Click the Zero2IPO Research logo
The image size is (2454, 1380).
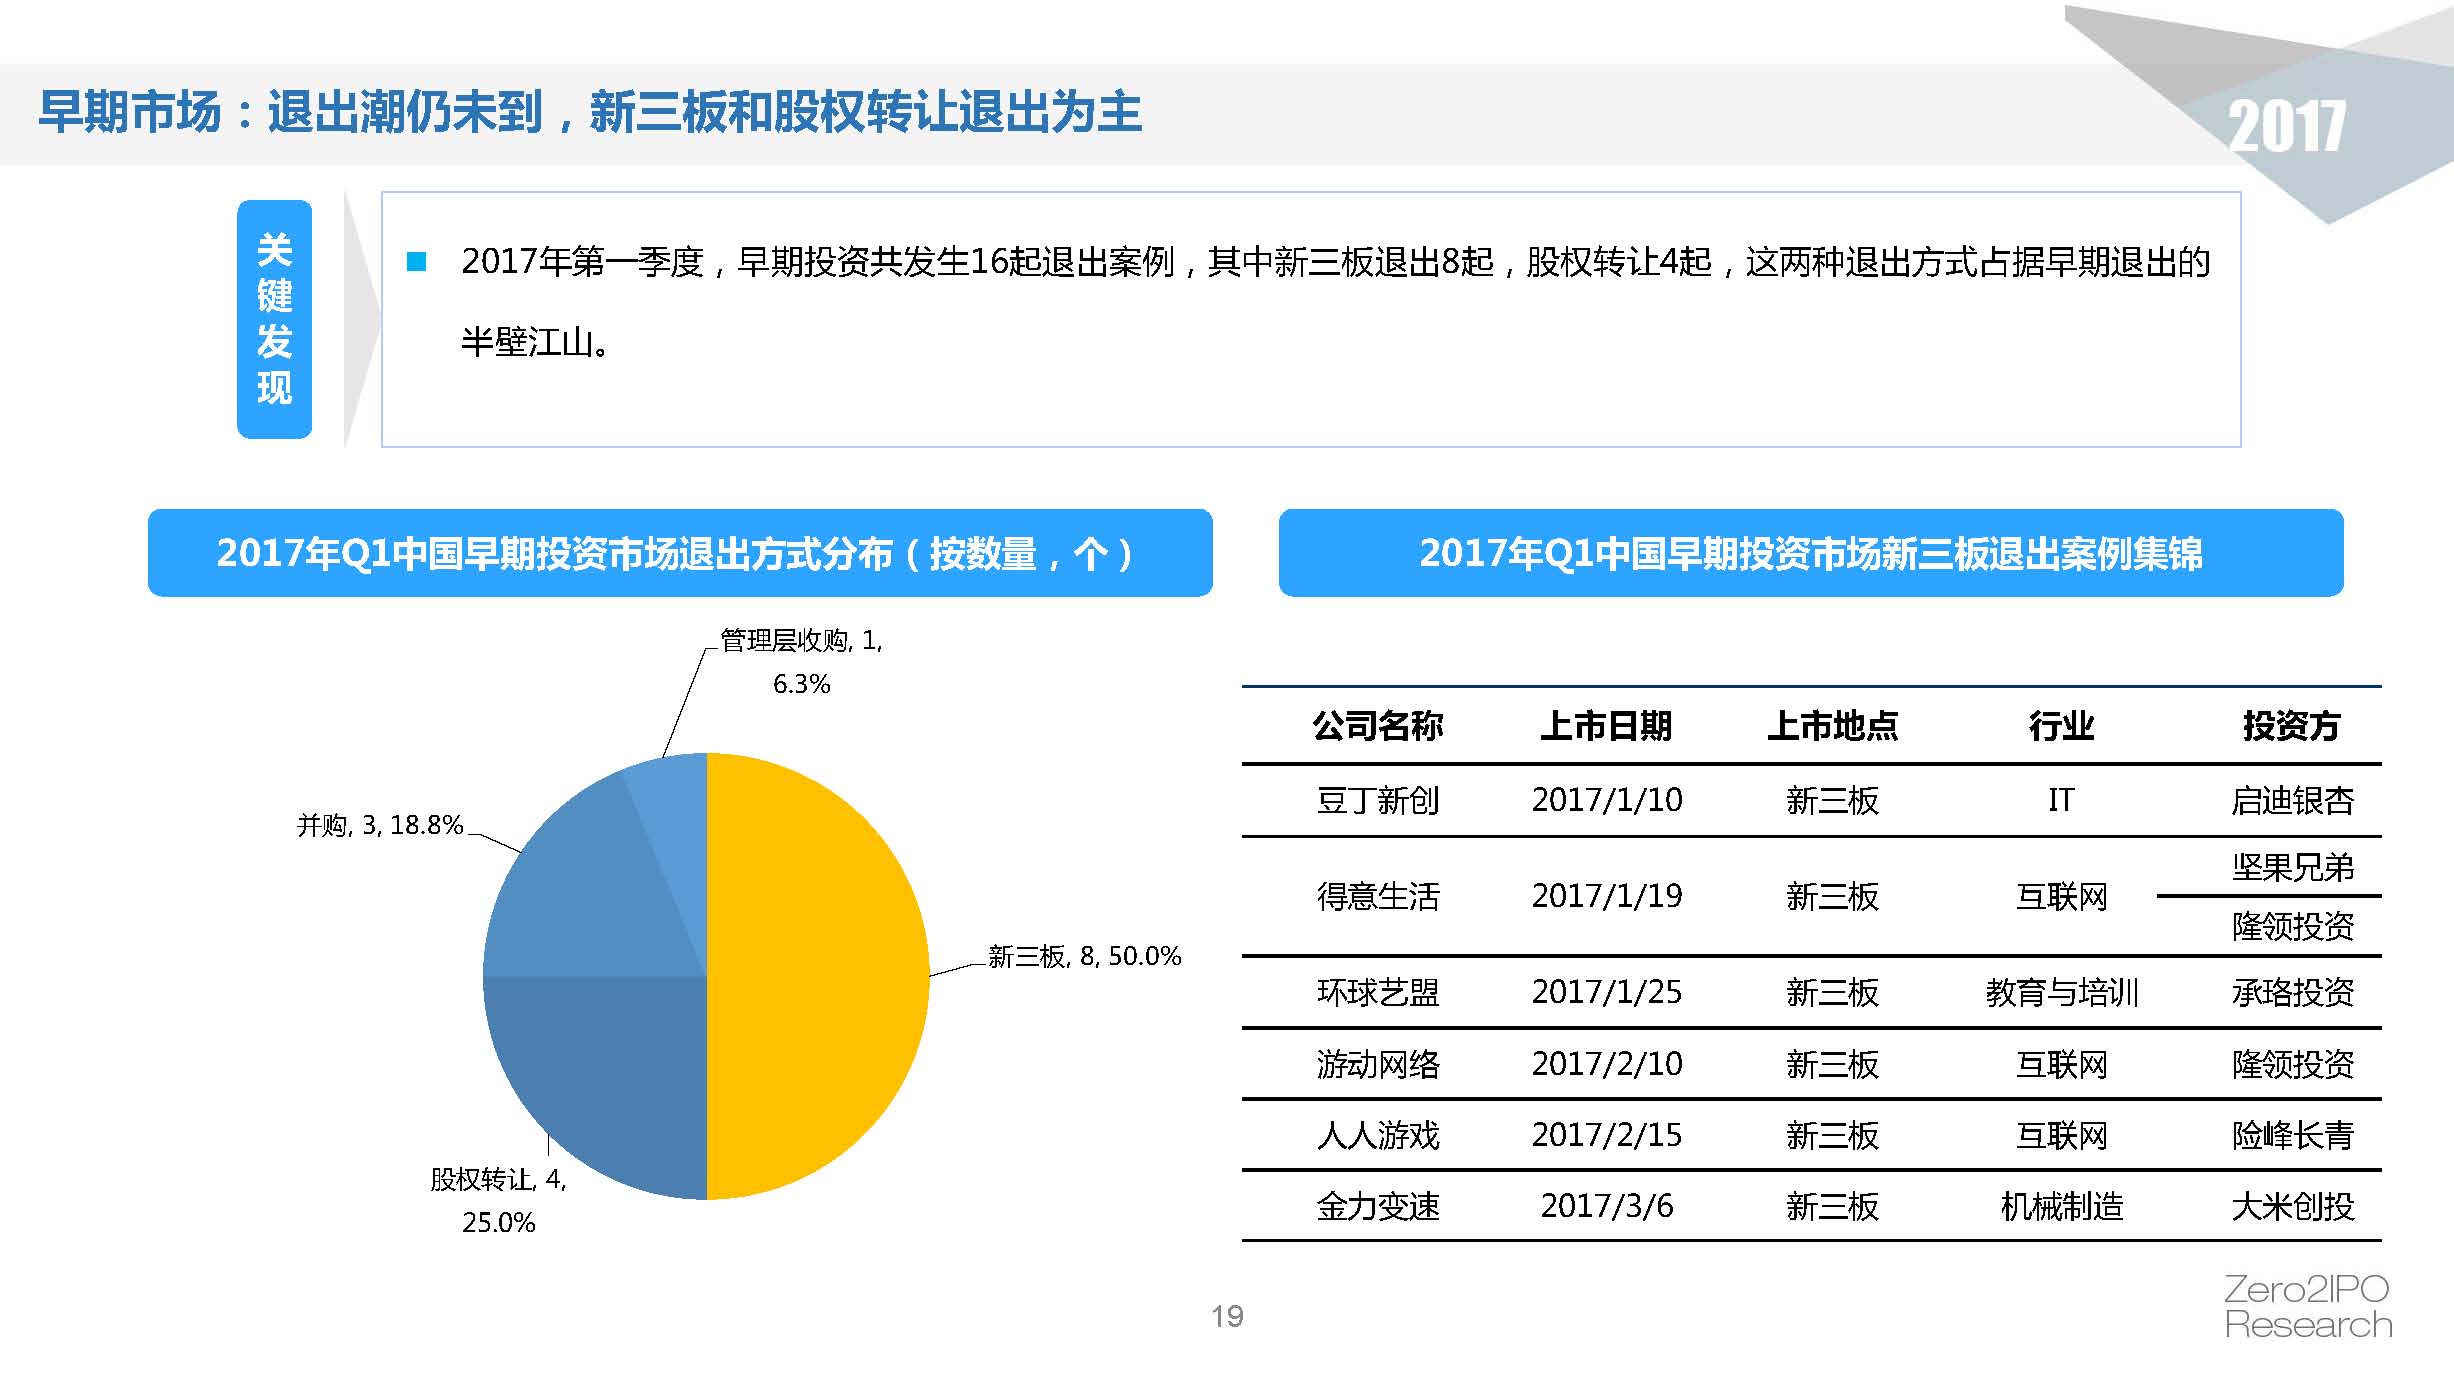tap(2307, 1307)
